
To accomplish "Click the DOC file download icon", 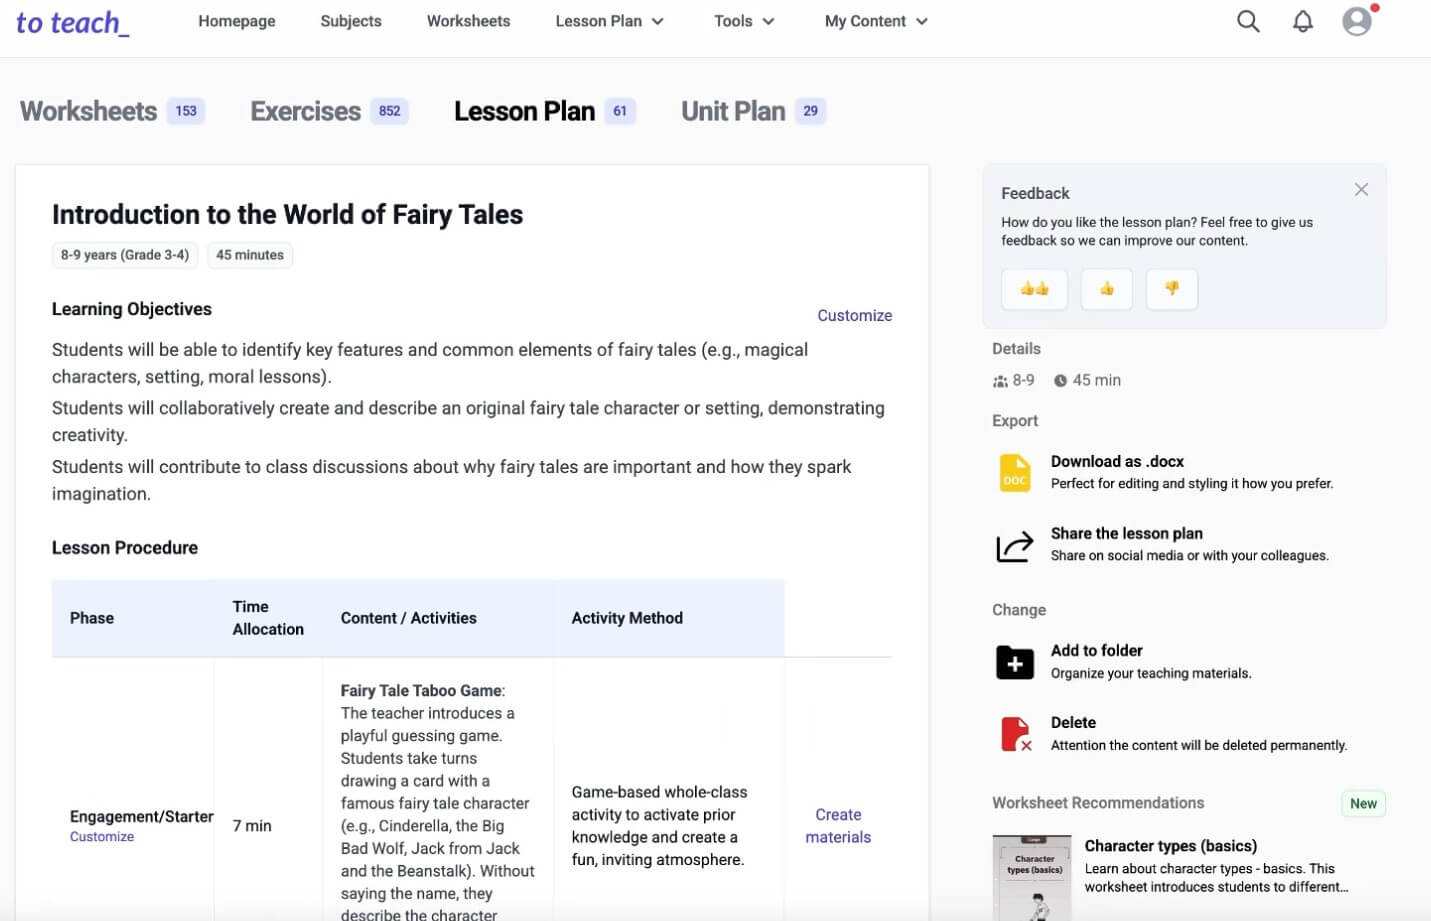I will coord(1015,472).
